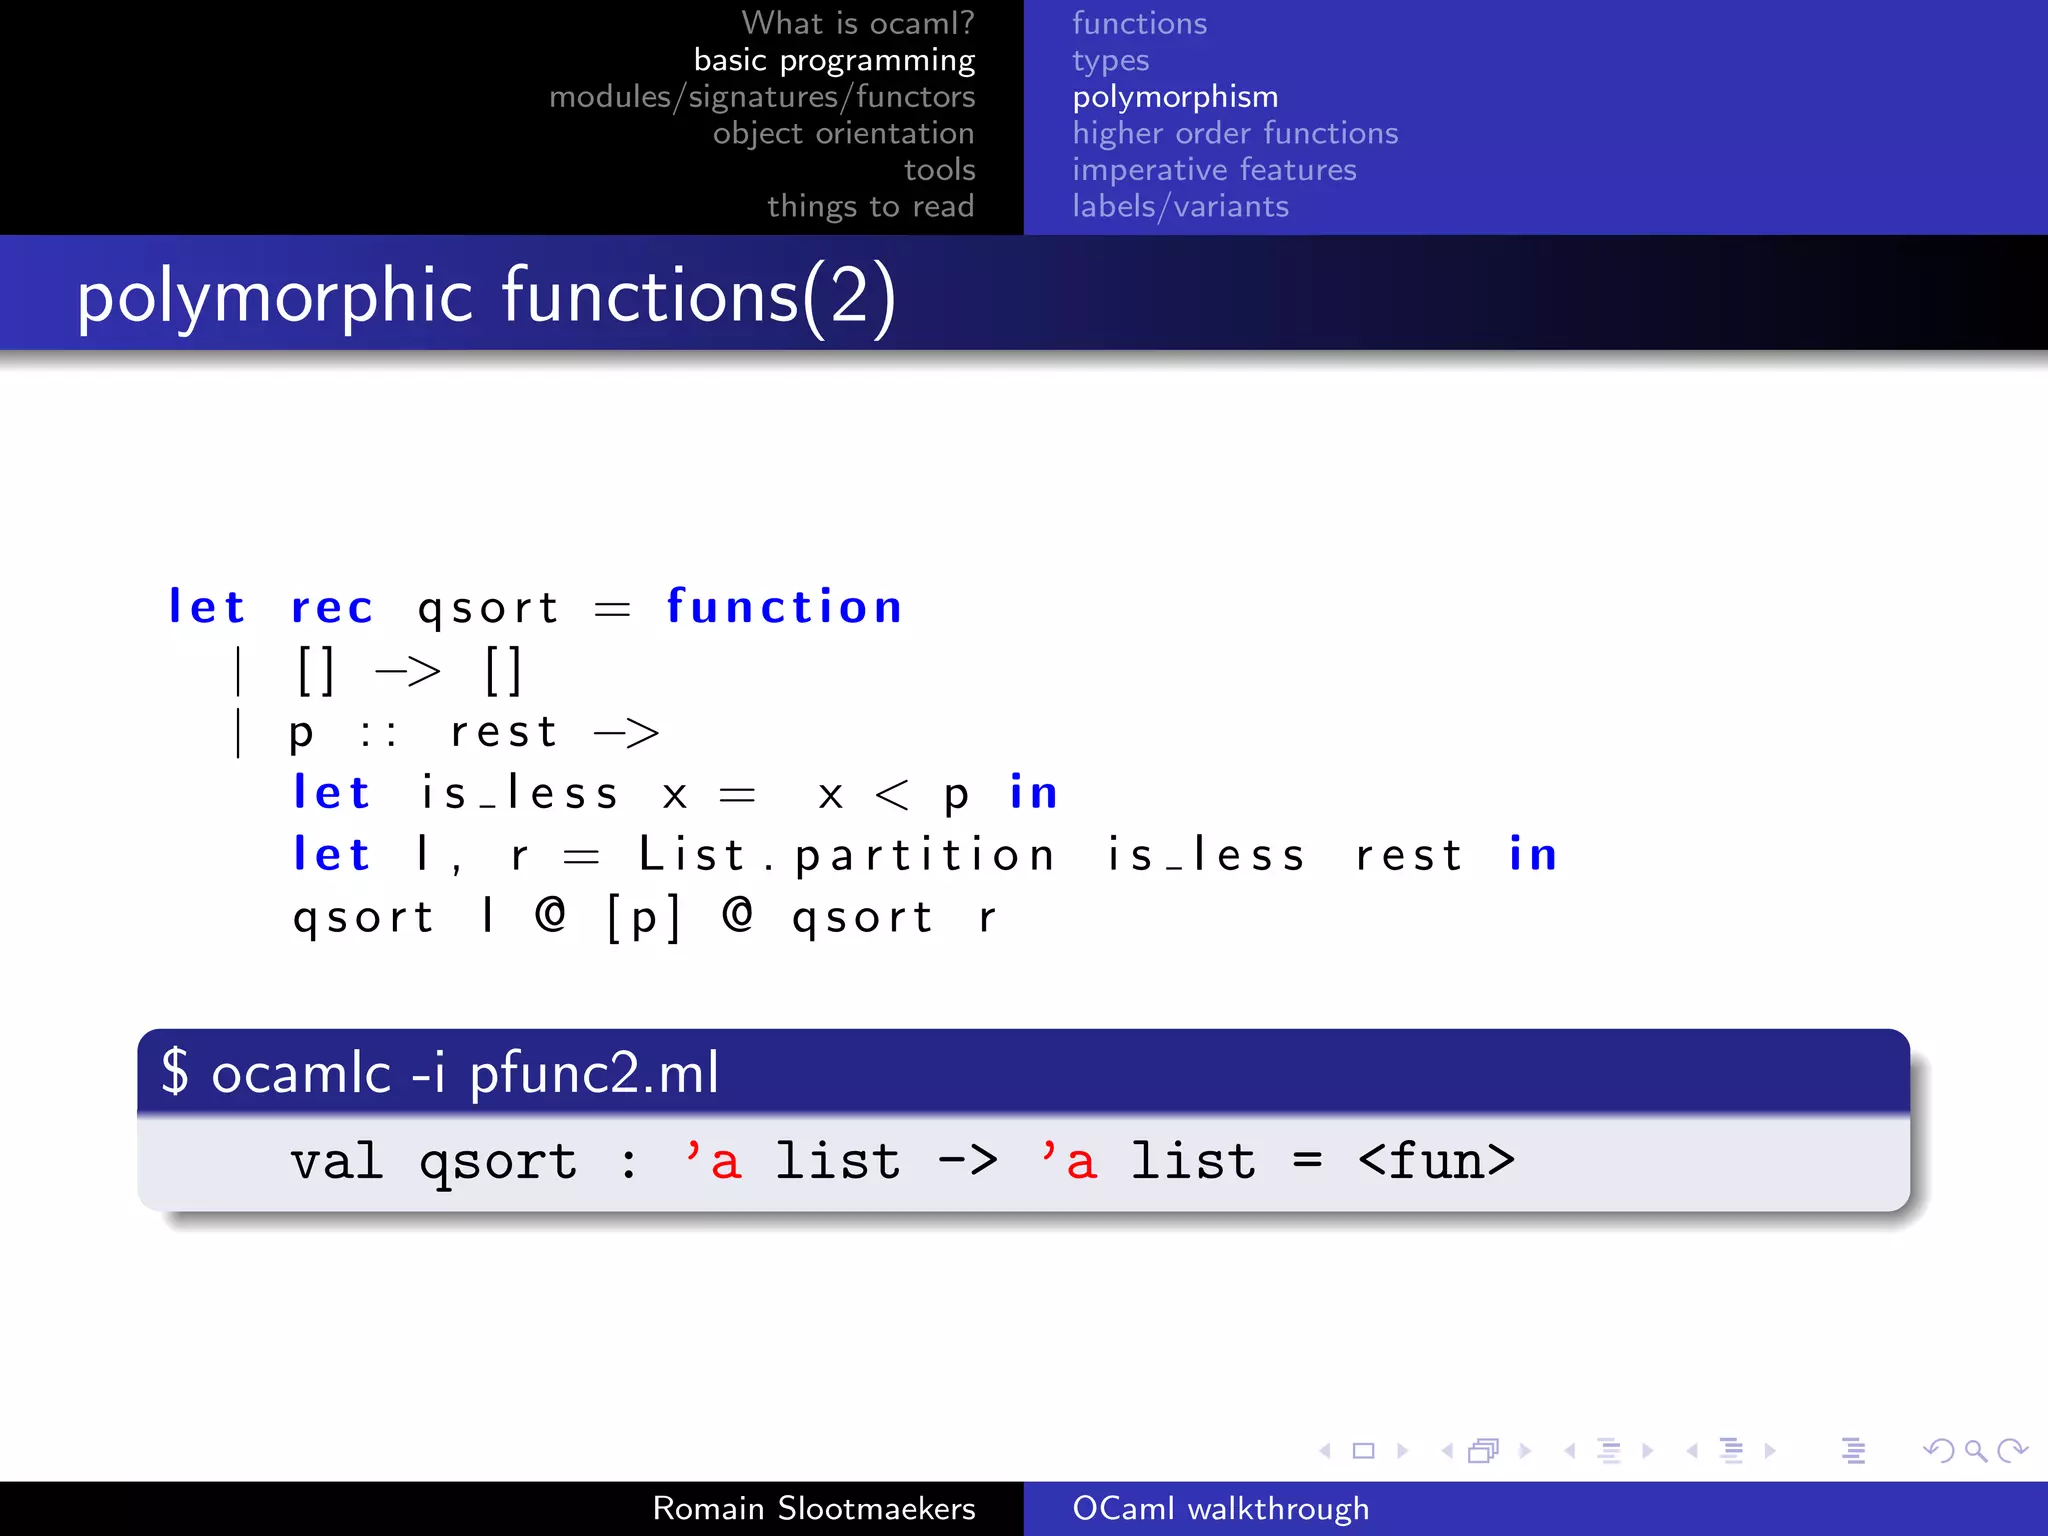Open the 'tools' section

click(x=940, y=170)
